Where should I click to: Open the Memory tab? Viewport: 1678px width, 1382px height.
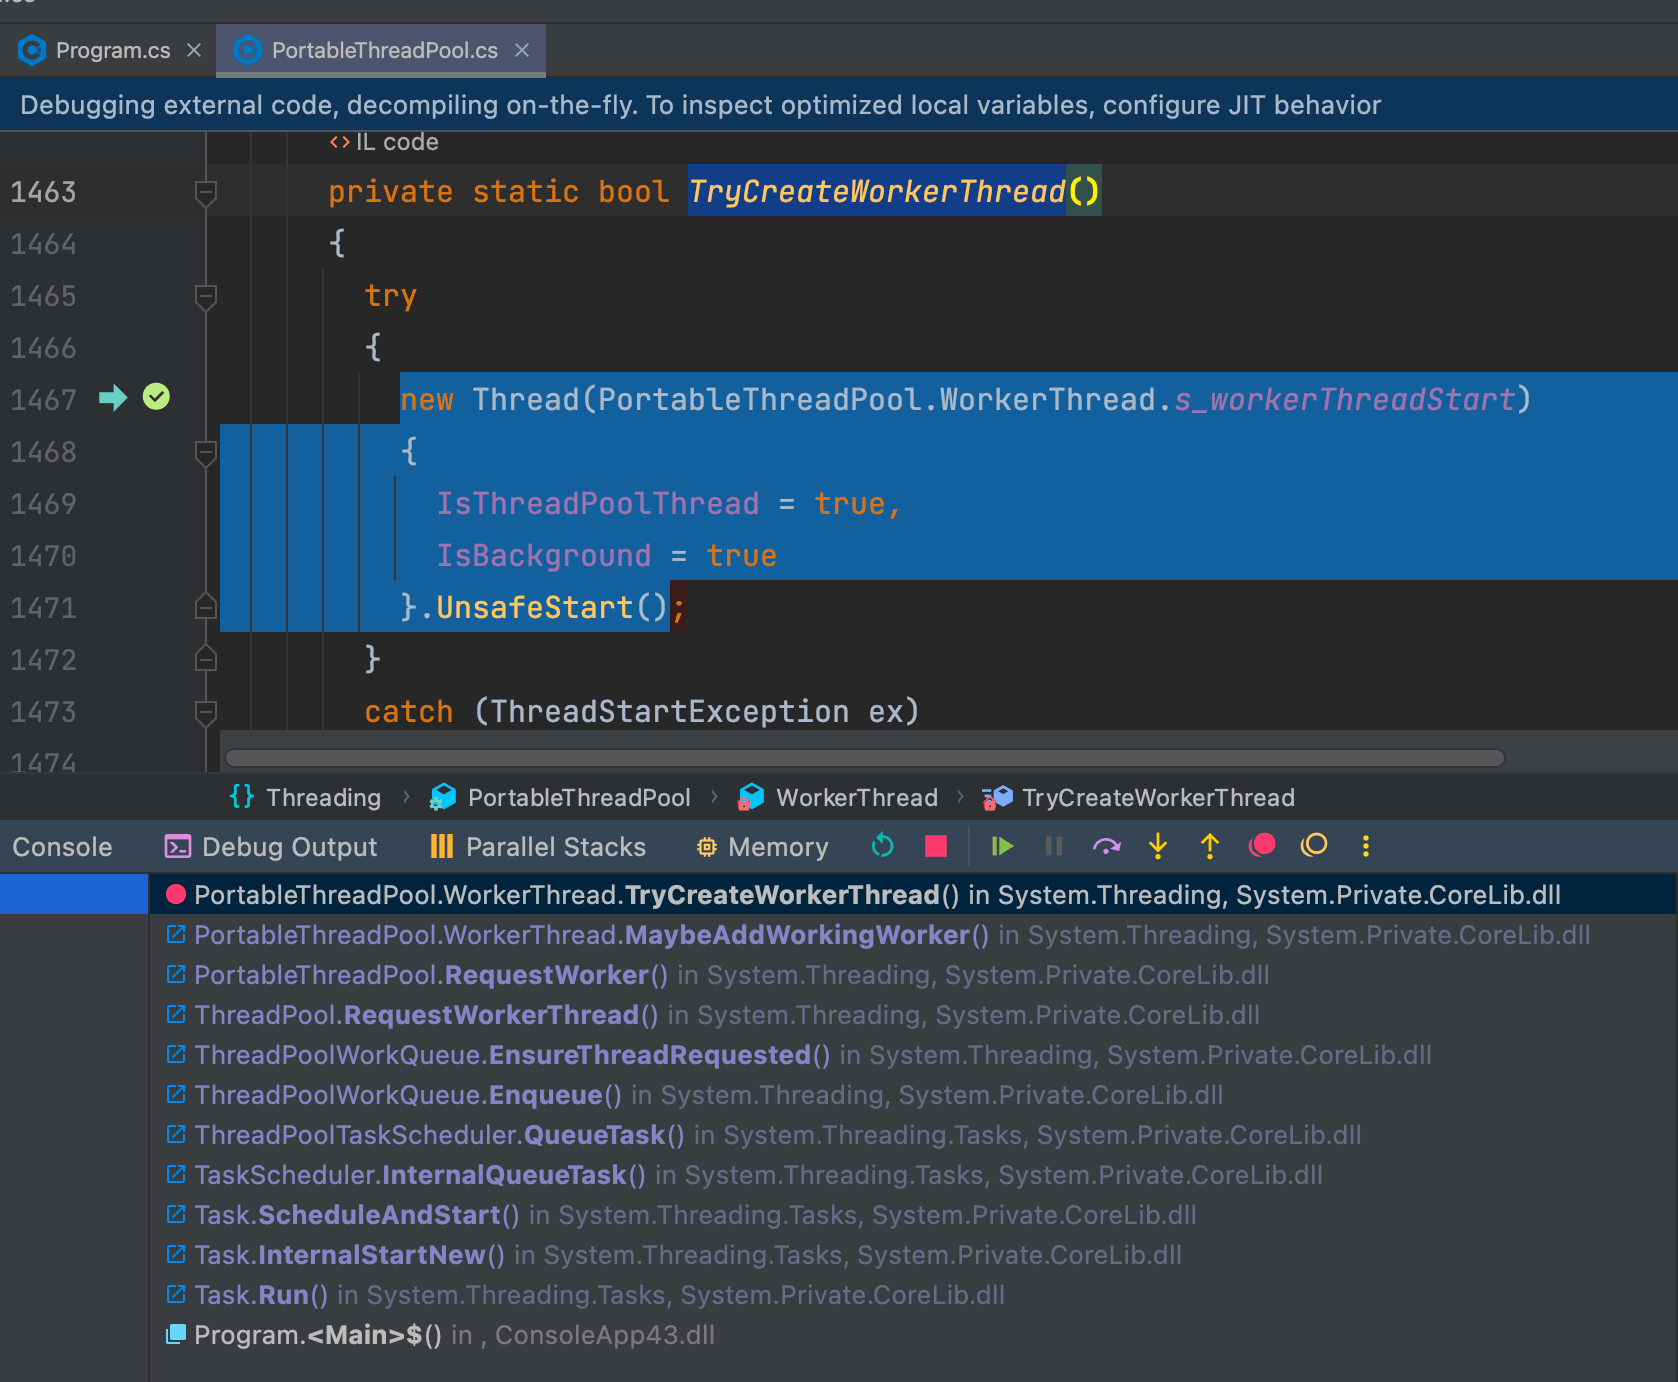(x=762, y=847)
